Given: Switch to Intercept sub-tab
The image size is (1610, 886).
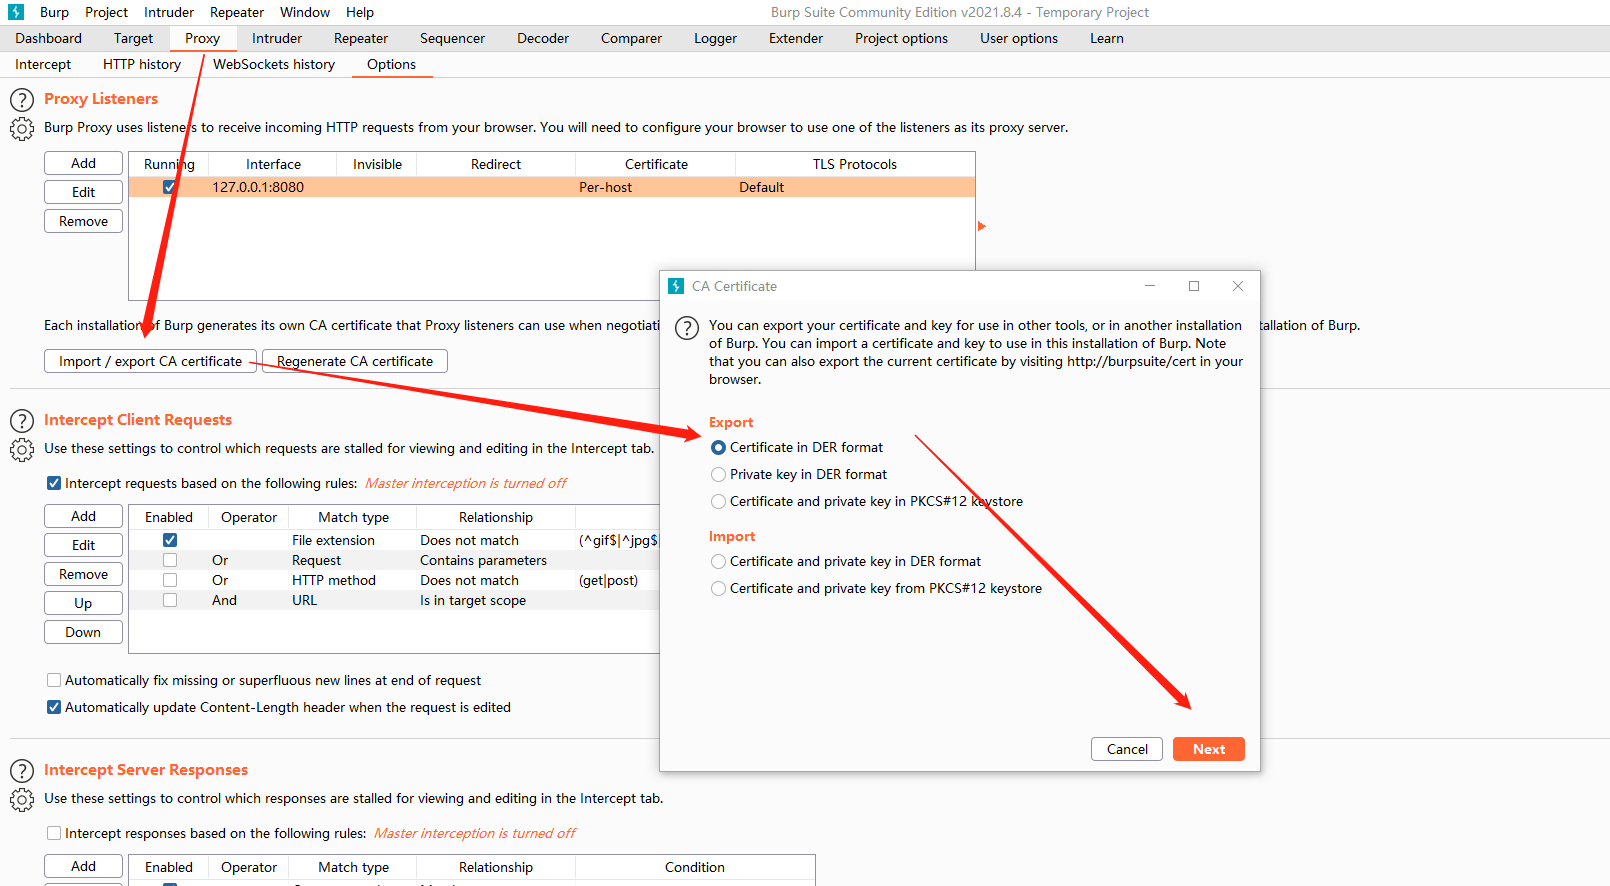Looking at the screenshot, I should point(43,64).
